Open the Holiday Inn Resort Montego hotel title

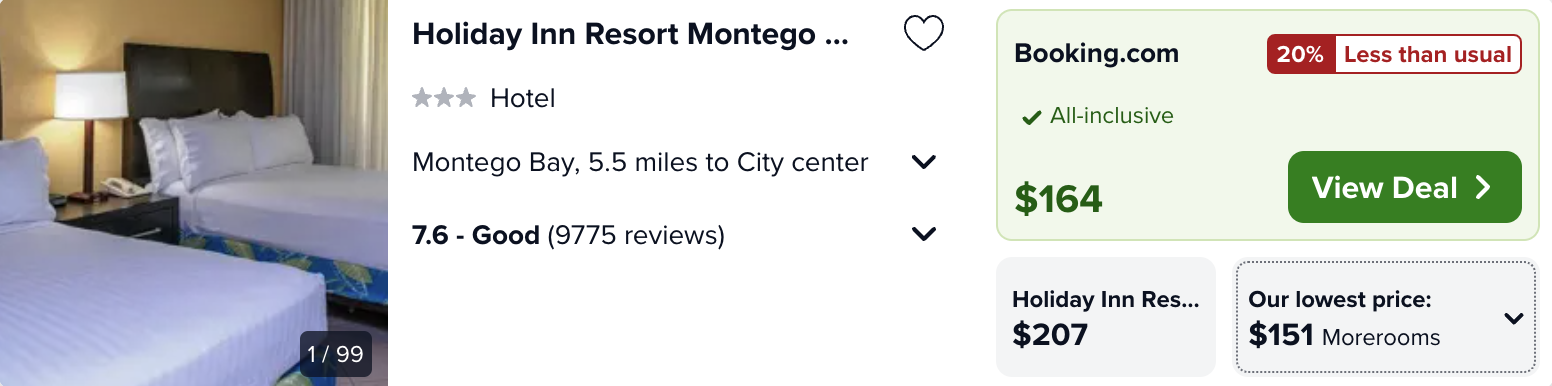630,34
